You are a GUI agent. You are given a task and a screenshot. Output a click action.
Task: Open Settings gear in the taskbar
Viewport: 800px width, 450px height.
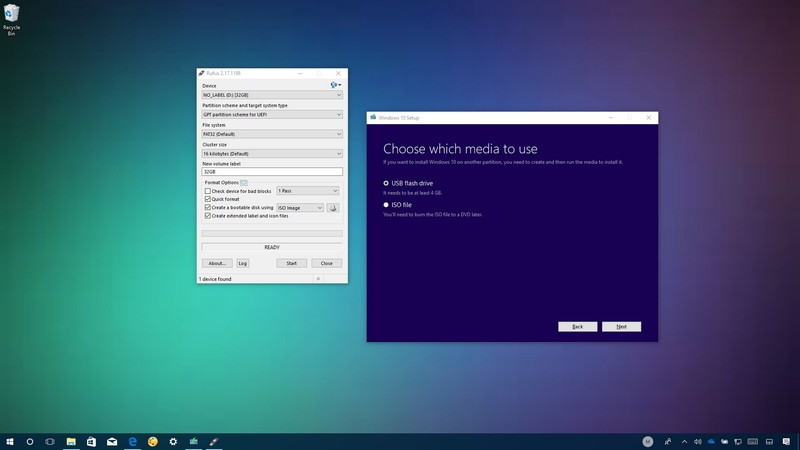pos(173,441)
